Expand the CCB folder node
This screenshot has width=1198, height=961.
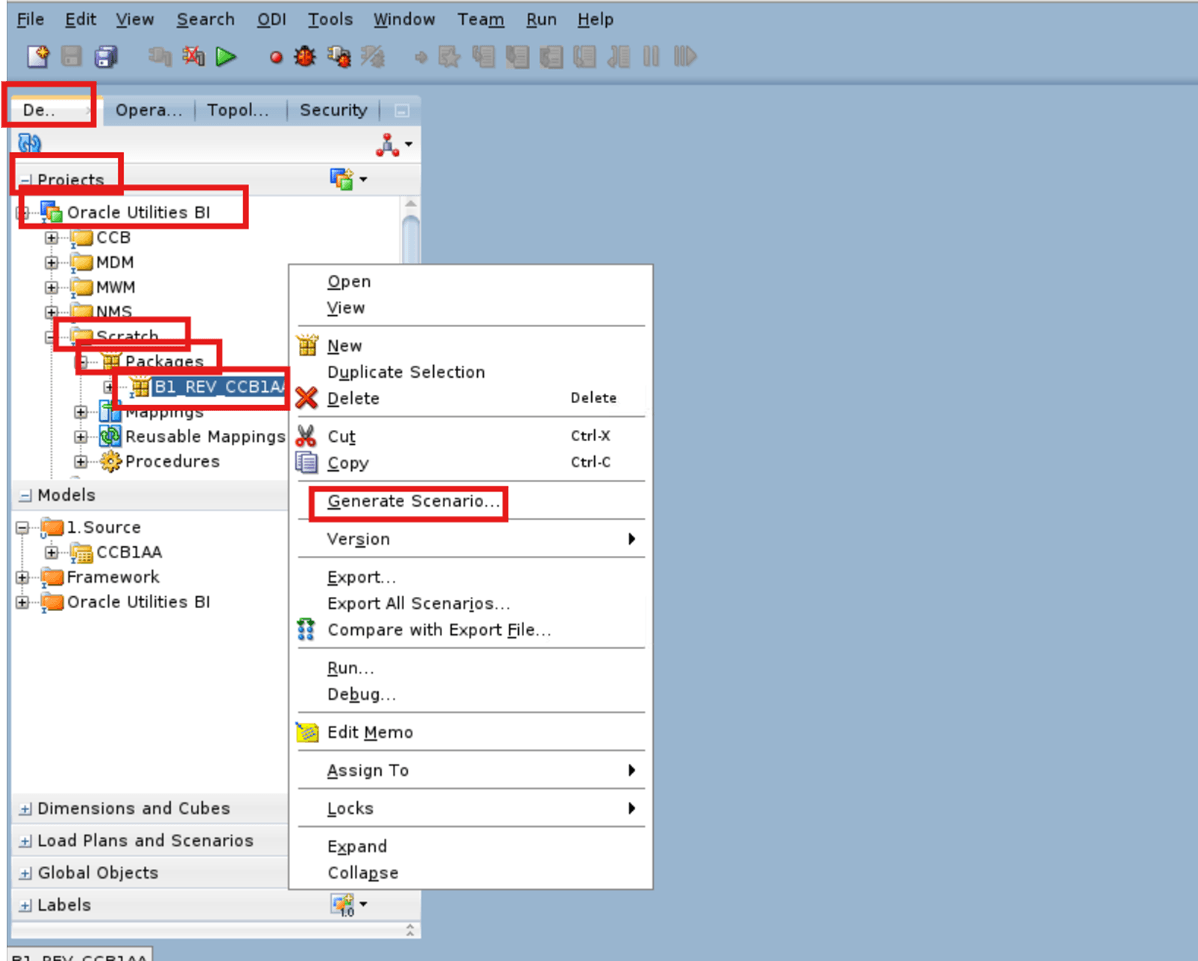tap(51, 238)
